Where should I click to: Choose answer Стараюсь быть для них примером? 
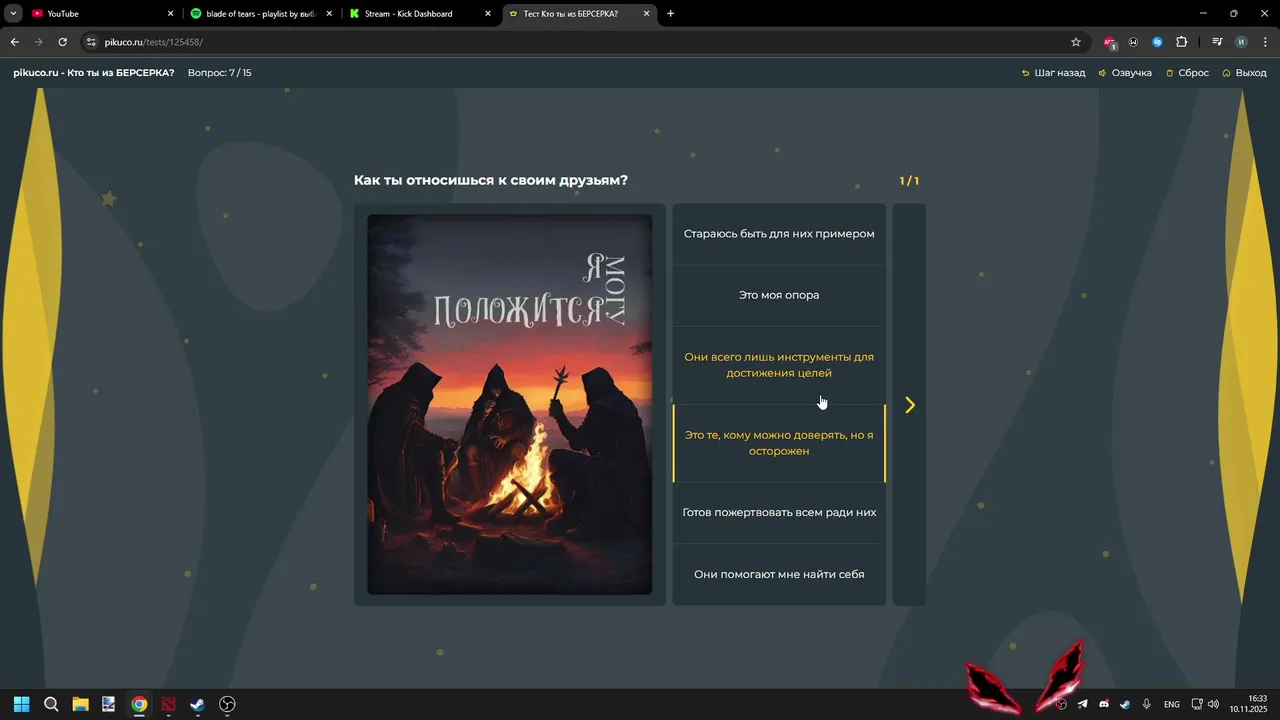pyautogui.click(x=779, y=234)
